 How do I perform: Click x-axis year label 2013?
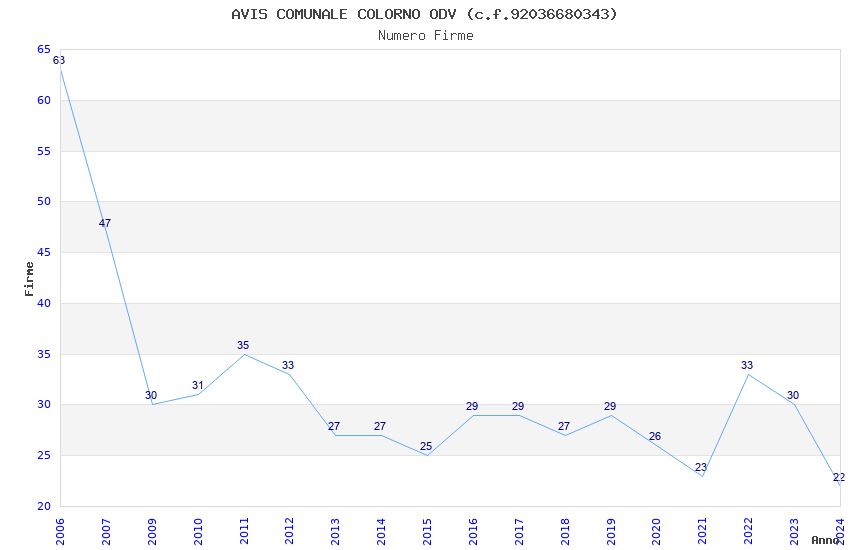pyautogui.click(x=335, y=531)
